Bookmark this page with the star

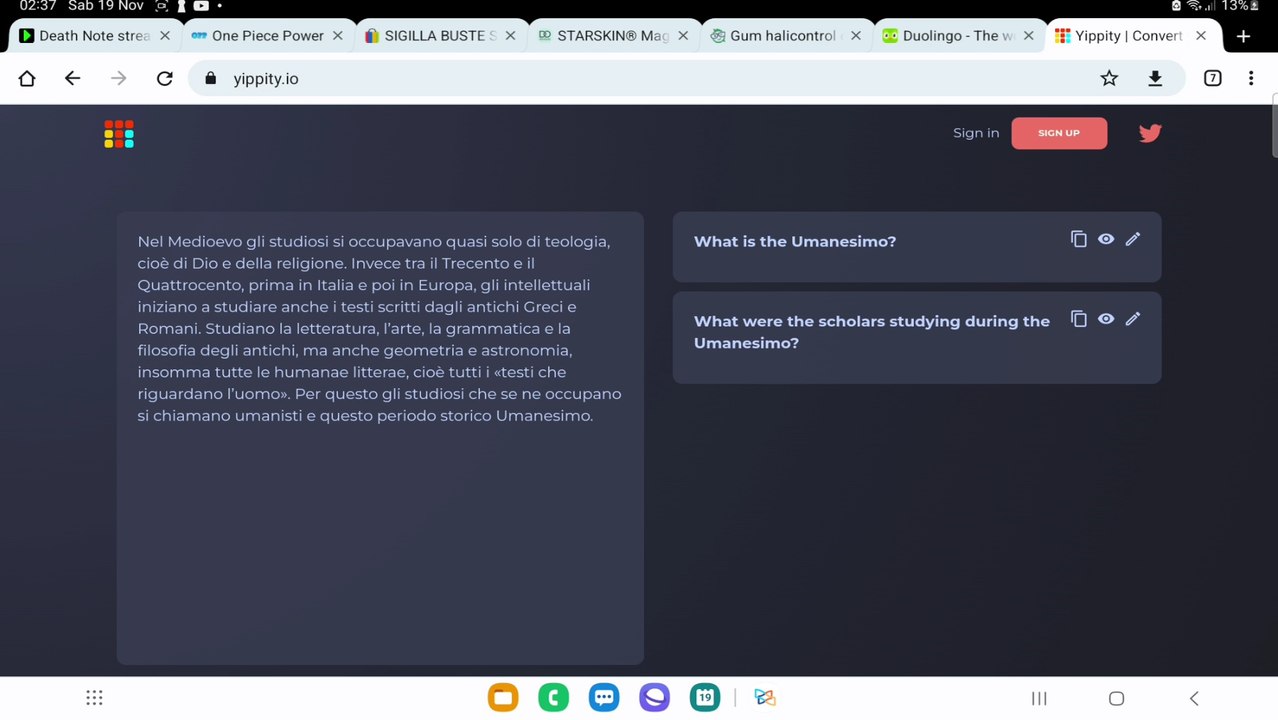[1109, 78]
